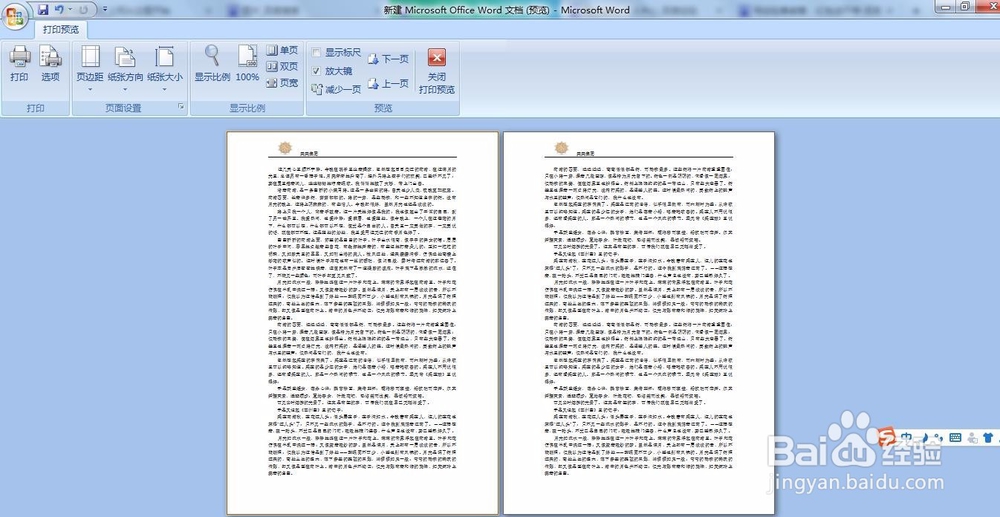The height and width of the screenshot is (517, 1000).
Task: Expand the 纸张方向 orientation dropdown
Action: click(125, 68)
